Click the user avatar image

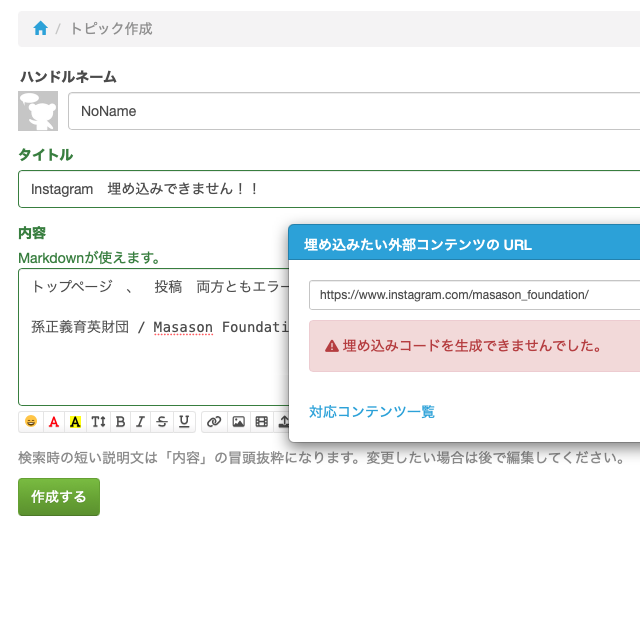click(x=38, y=111)
